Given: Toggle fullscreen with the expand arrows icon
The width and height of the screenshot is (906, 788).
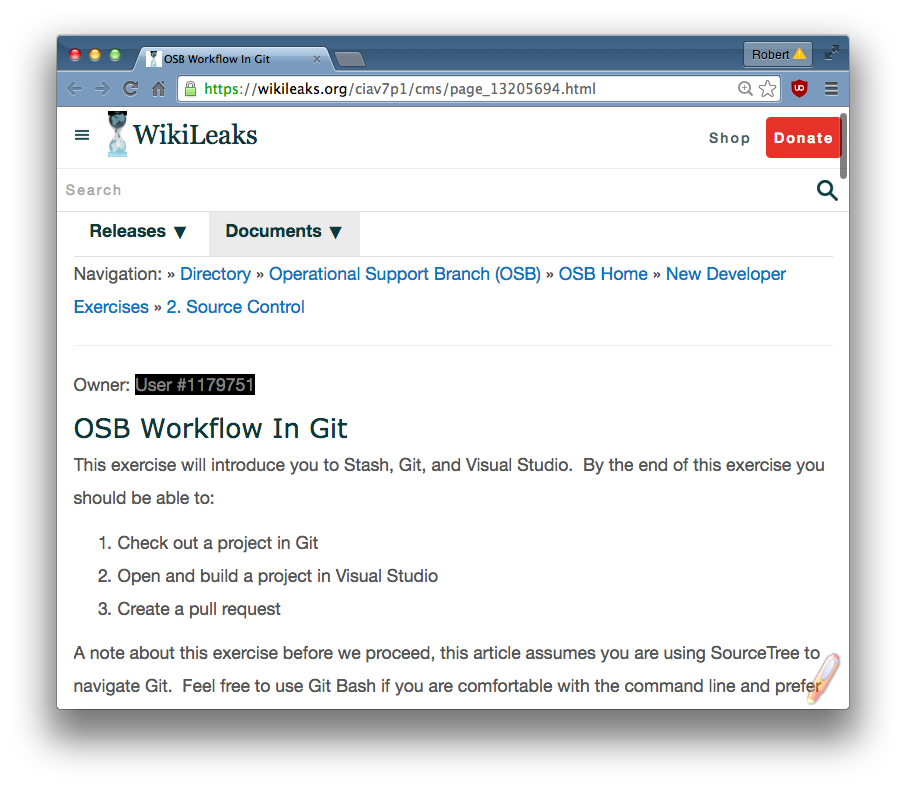Looking at the screenshot, I should click(832, 53).
